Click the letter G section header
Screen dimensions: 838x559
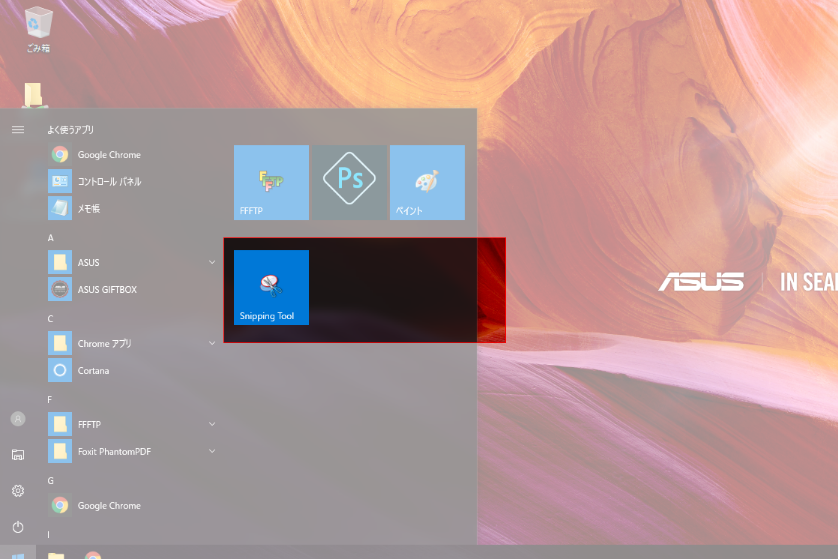coord(51,480)
